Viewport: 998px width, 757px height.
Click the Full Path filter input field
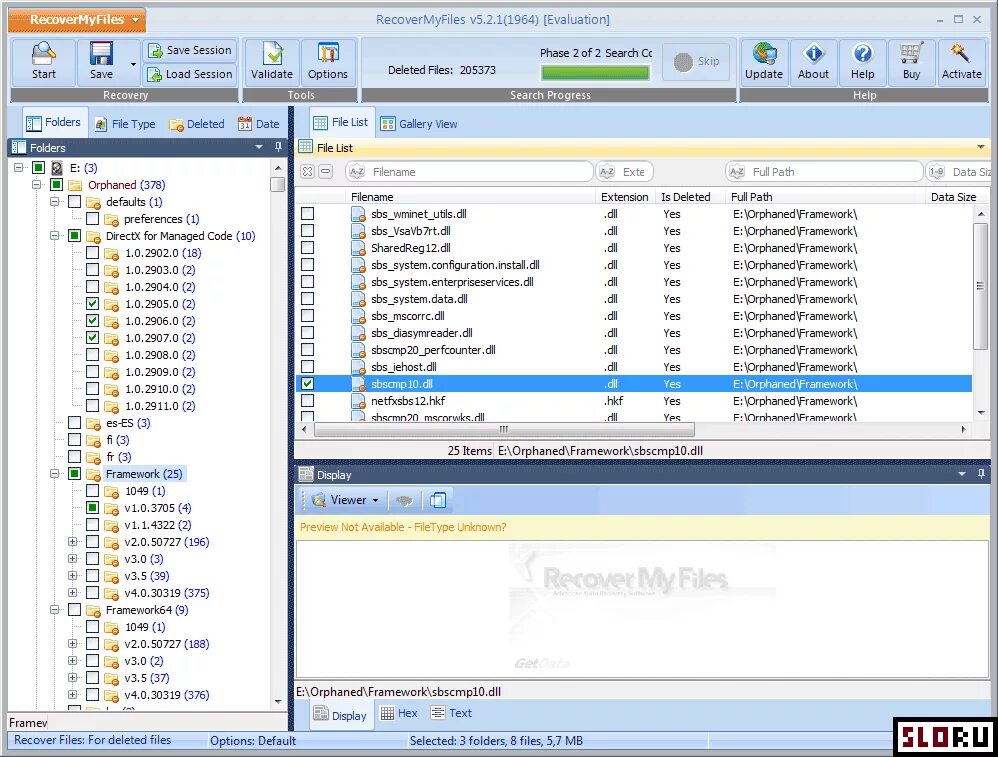(824, 172)
